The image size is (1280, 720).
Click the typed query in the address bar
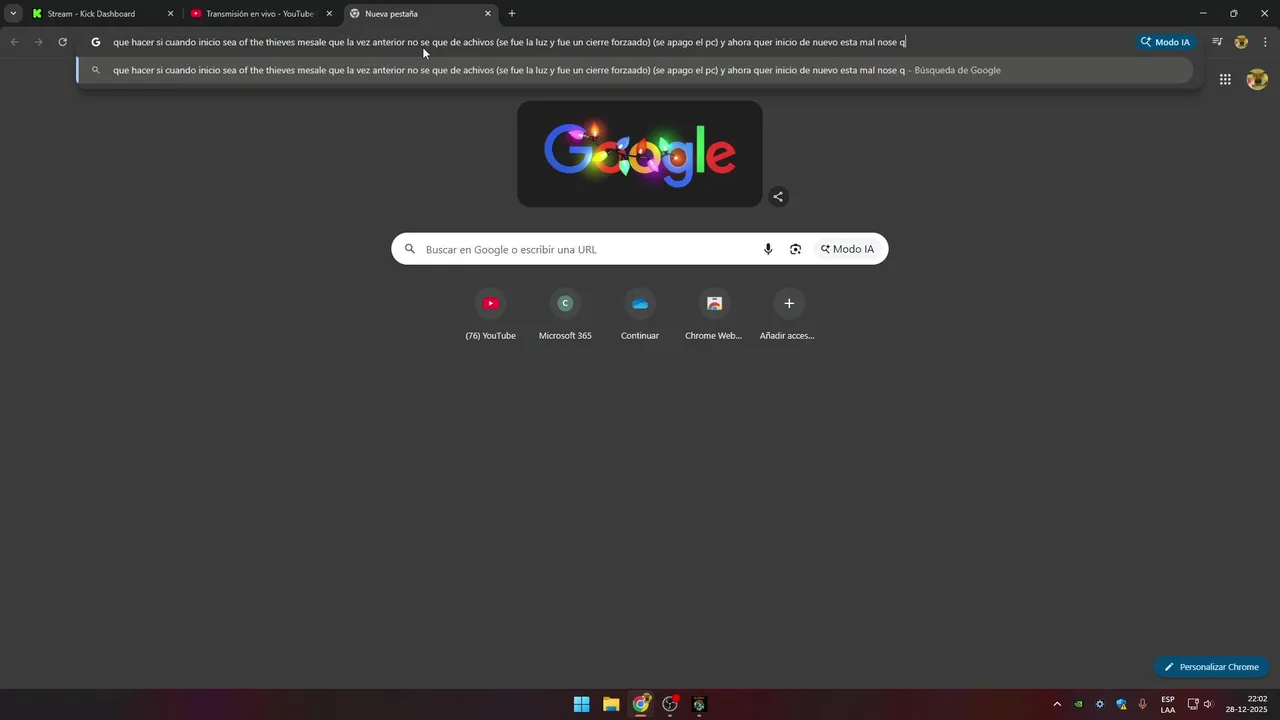coord(509,42)
